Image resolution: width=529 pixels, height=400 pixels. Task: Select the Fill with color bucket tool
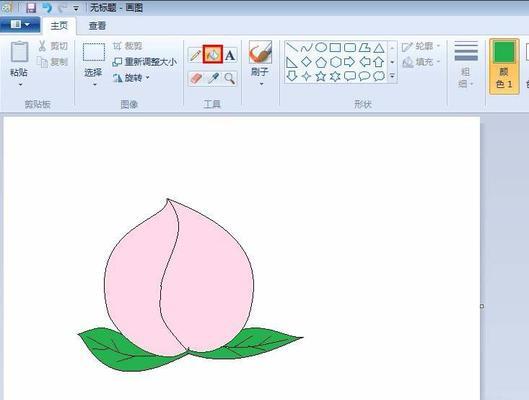[x=213, y=54]
